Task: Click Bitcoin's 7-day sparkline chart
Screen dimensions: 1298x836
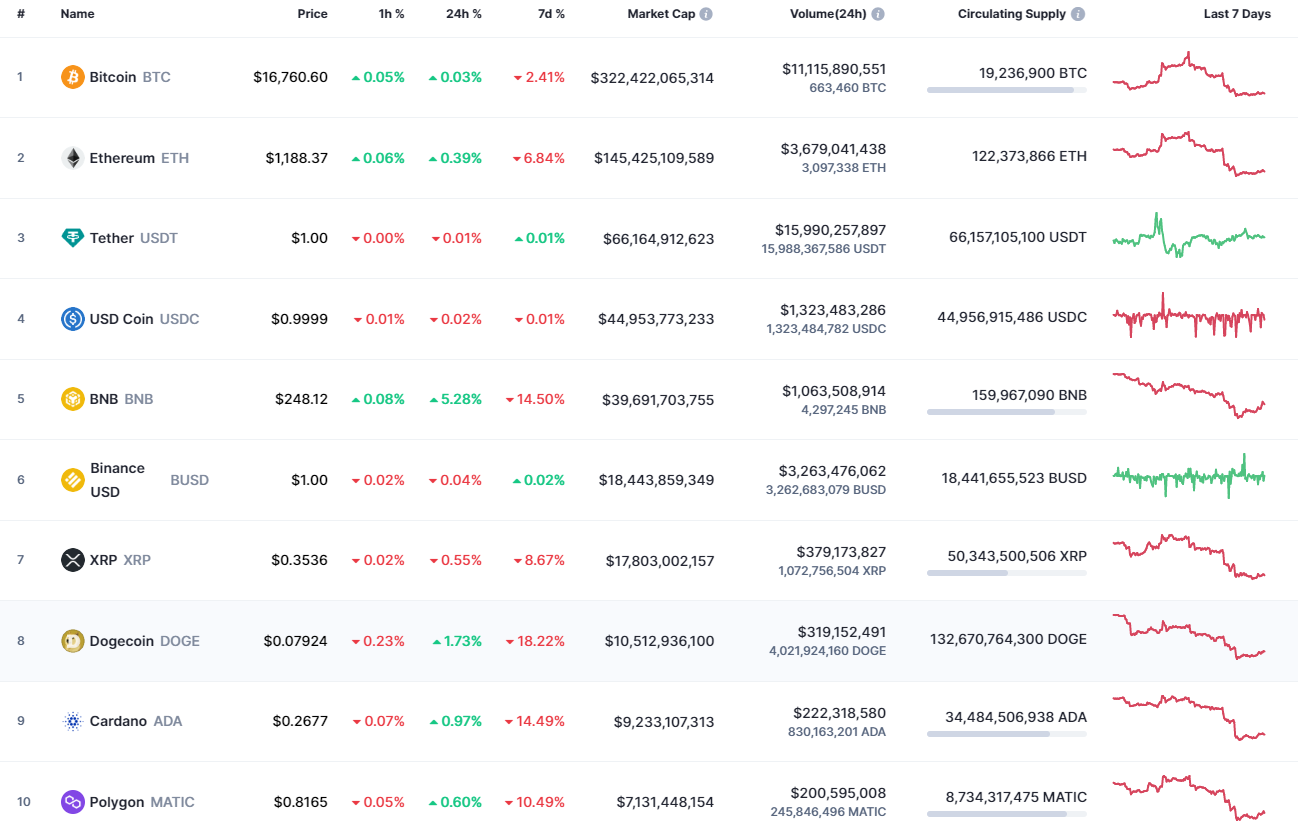Action: coord(1188,76)
